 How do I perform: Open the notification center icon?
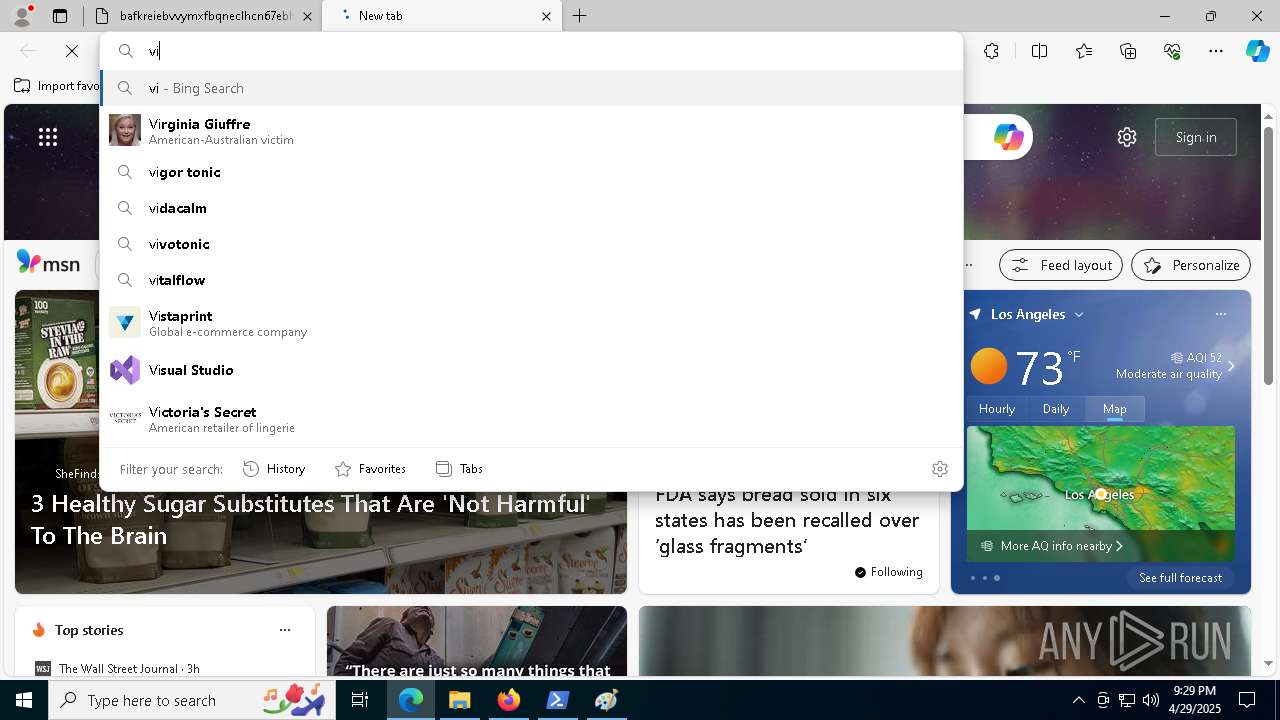click(x=1247, y=700)
